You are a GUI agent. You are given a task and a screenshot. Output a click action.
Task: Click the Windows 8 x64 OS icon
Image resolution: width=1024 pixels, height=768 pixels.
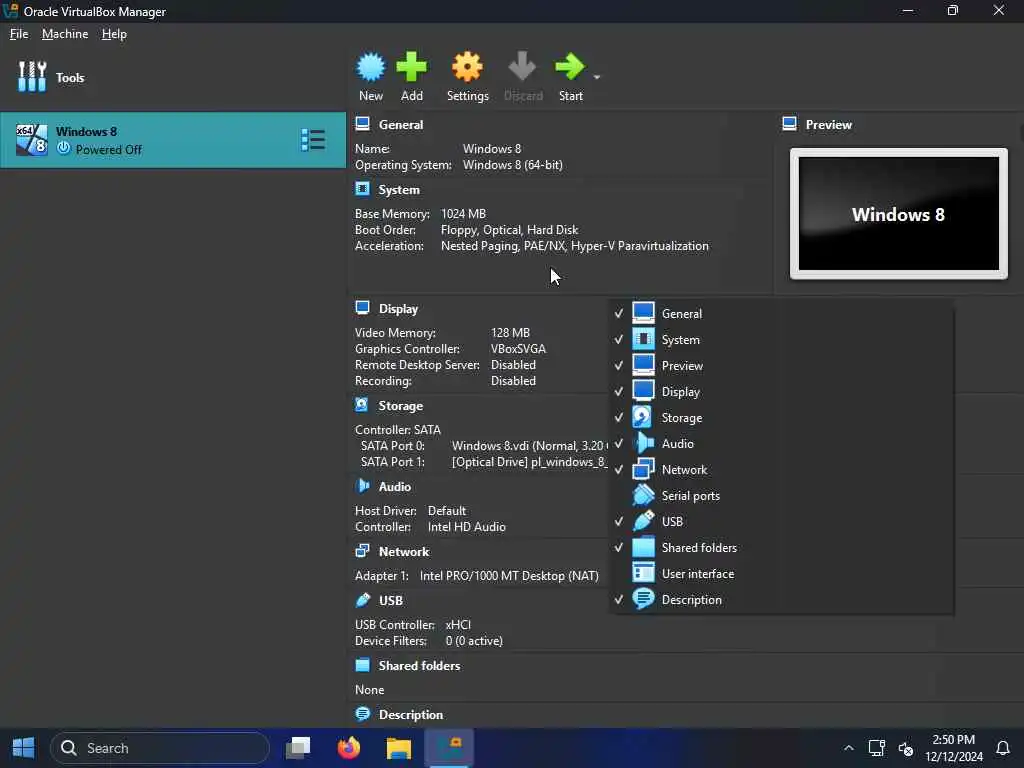pyautogui.click(x=31, y=140)
